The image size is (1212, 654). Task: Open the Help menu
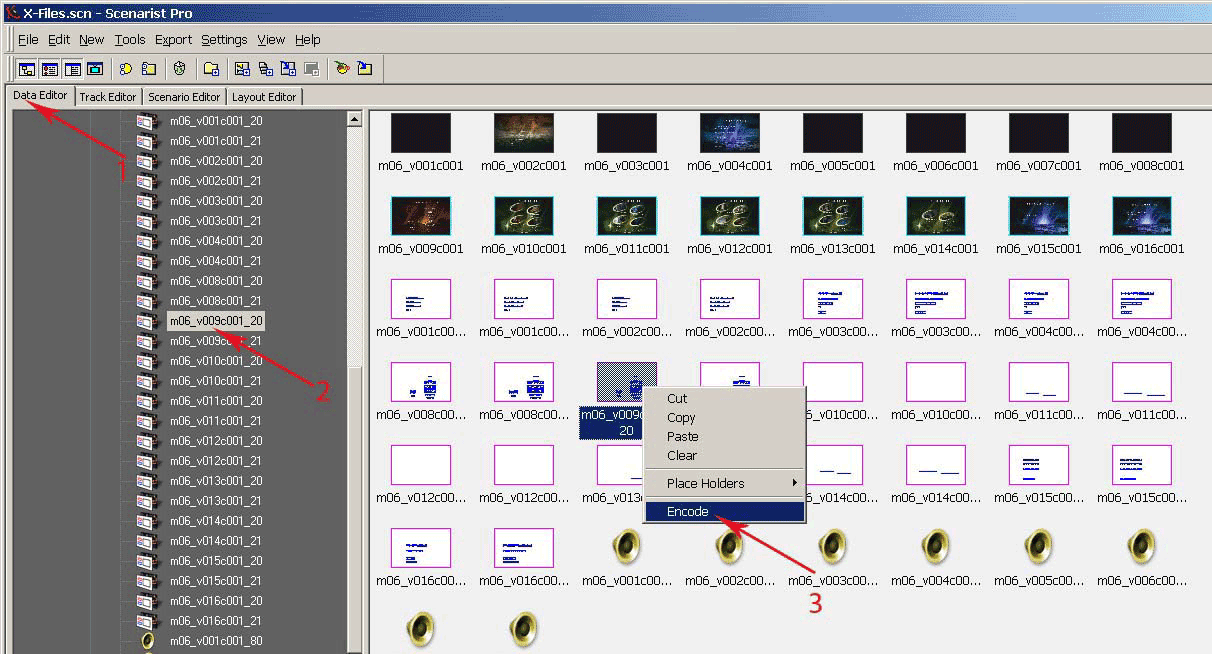point(308,40)
